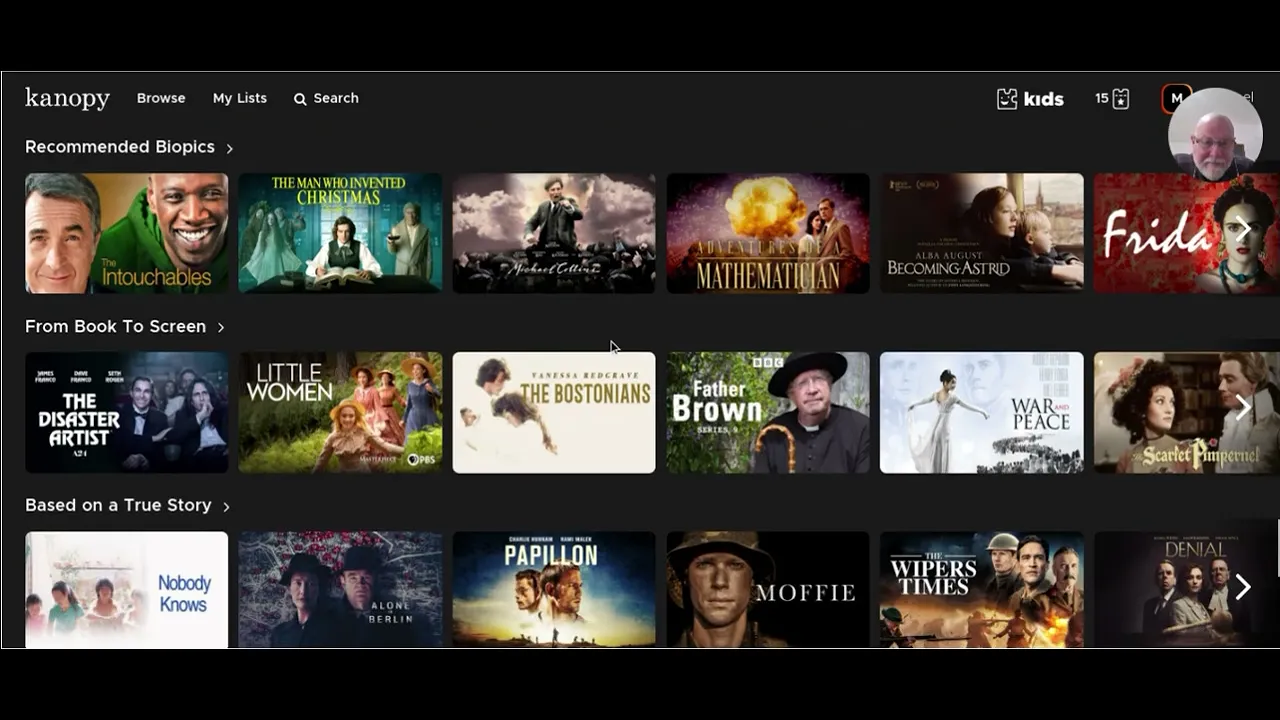Click the presenter webcam bubble
The height and width of the screenshot is (720, 1280).
click(x=1215, y=135)
